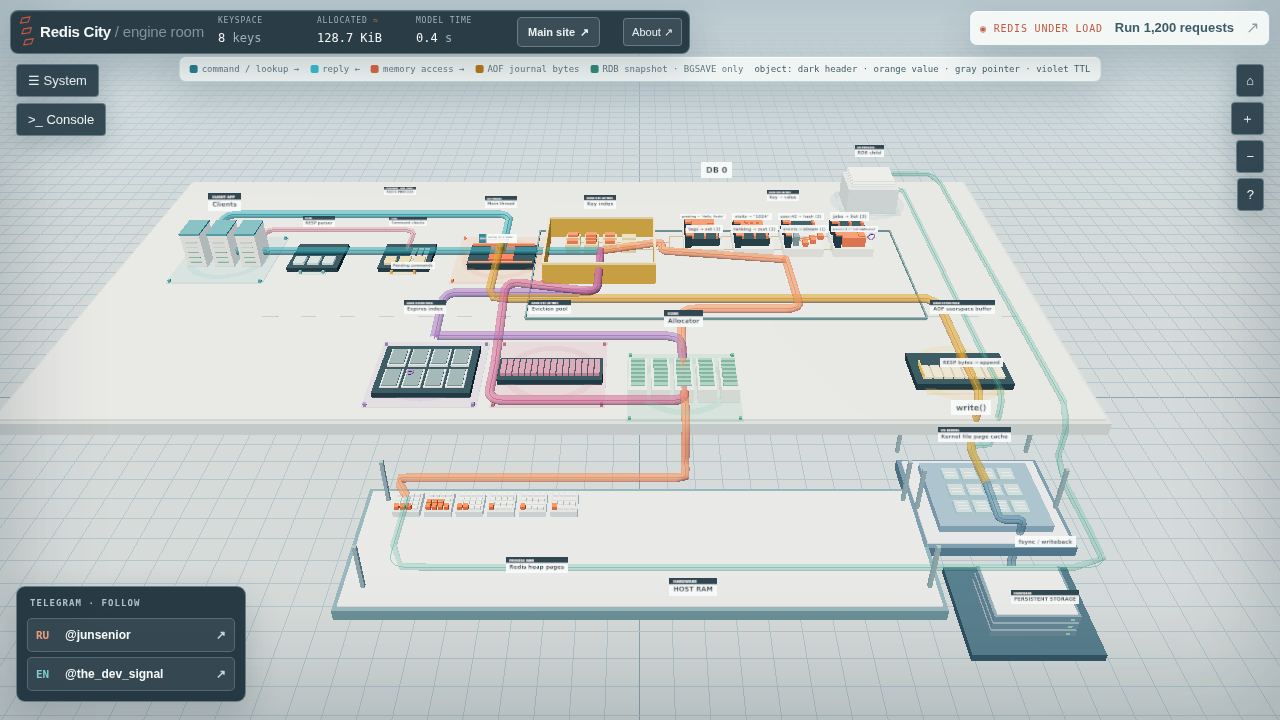Reset the camera with the home icon

pyautogui.click(x=1250, y=81)
